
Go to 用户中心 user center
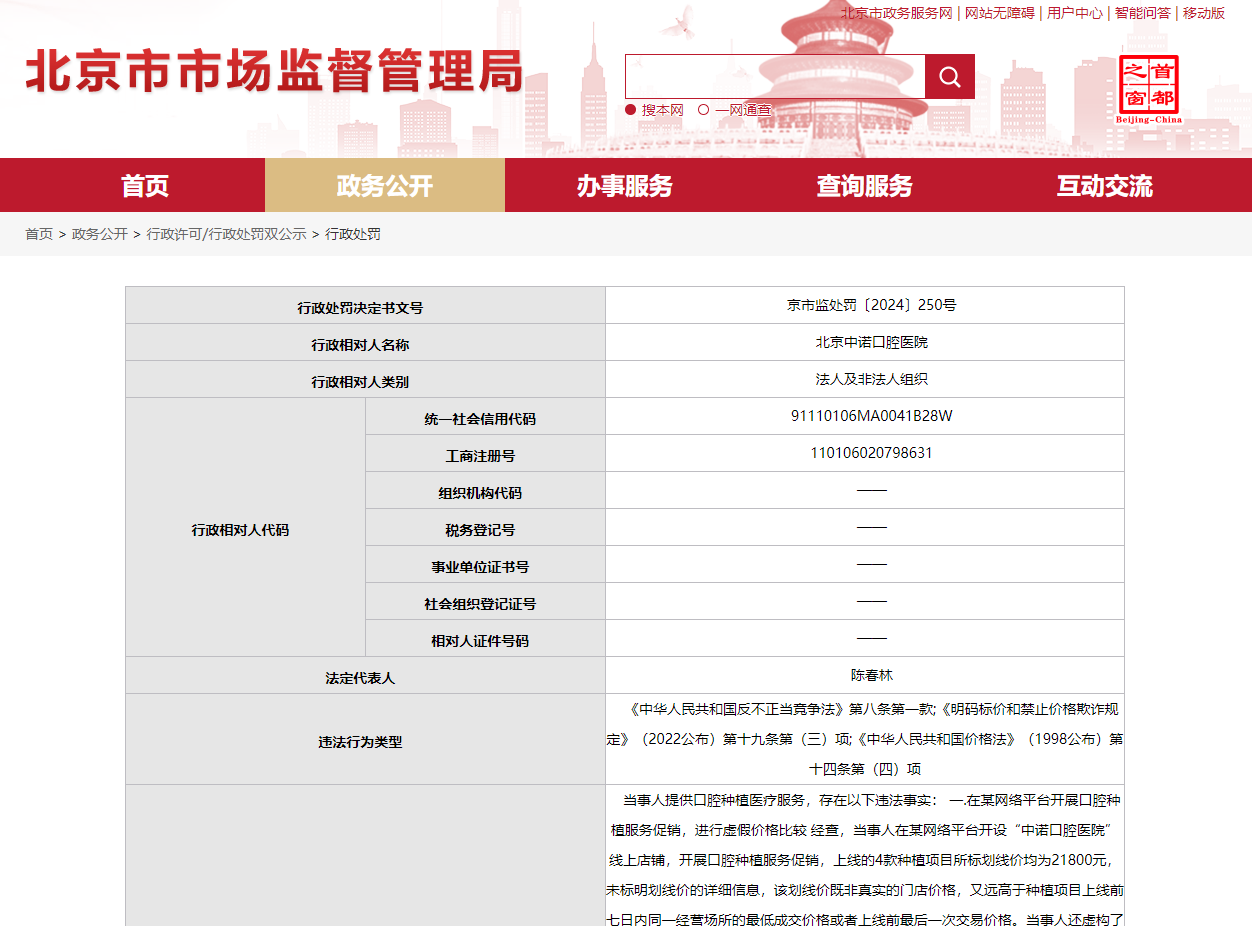coord(1075,13)
